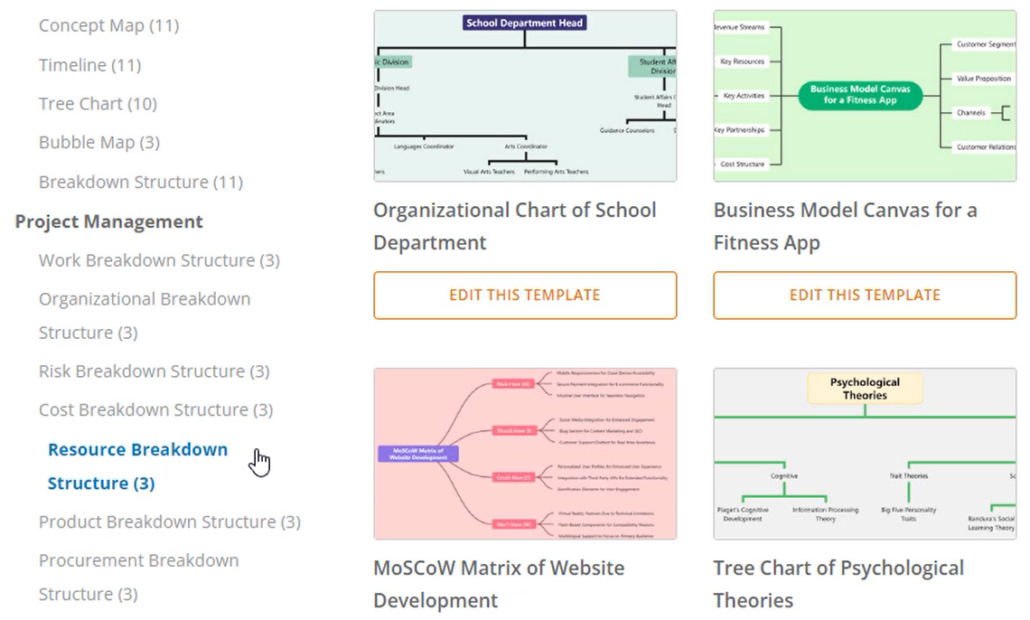
Task: Open Risk Breakdown Structure category
Action: 152,371
